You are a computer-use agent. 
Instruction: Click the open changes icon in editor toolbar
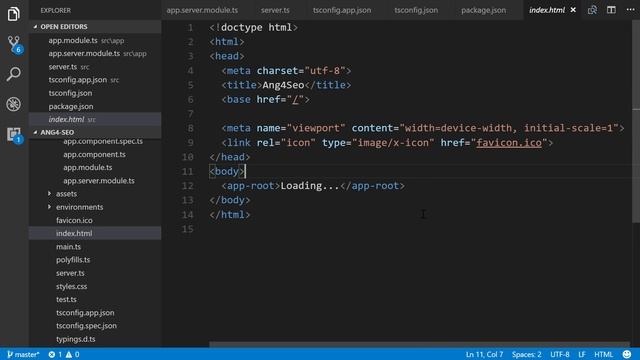pyautogui.click(x=592, y=10)
